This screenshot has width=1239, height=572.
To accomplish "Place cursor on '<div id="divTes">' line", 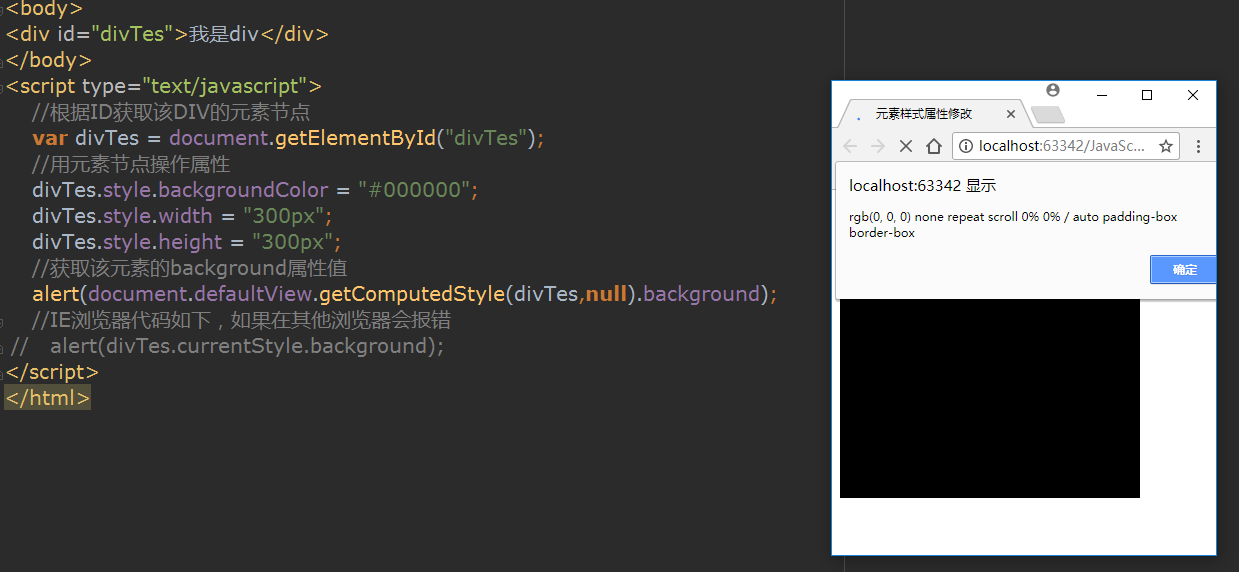I will (167, 34).
